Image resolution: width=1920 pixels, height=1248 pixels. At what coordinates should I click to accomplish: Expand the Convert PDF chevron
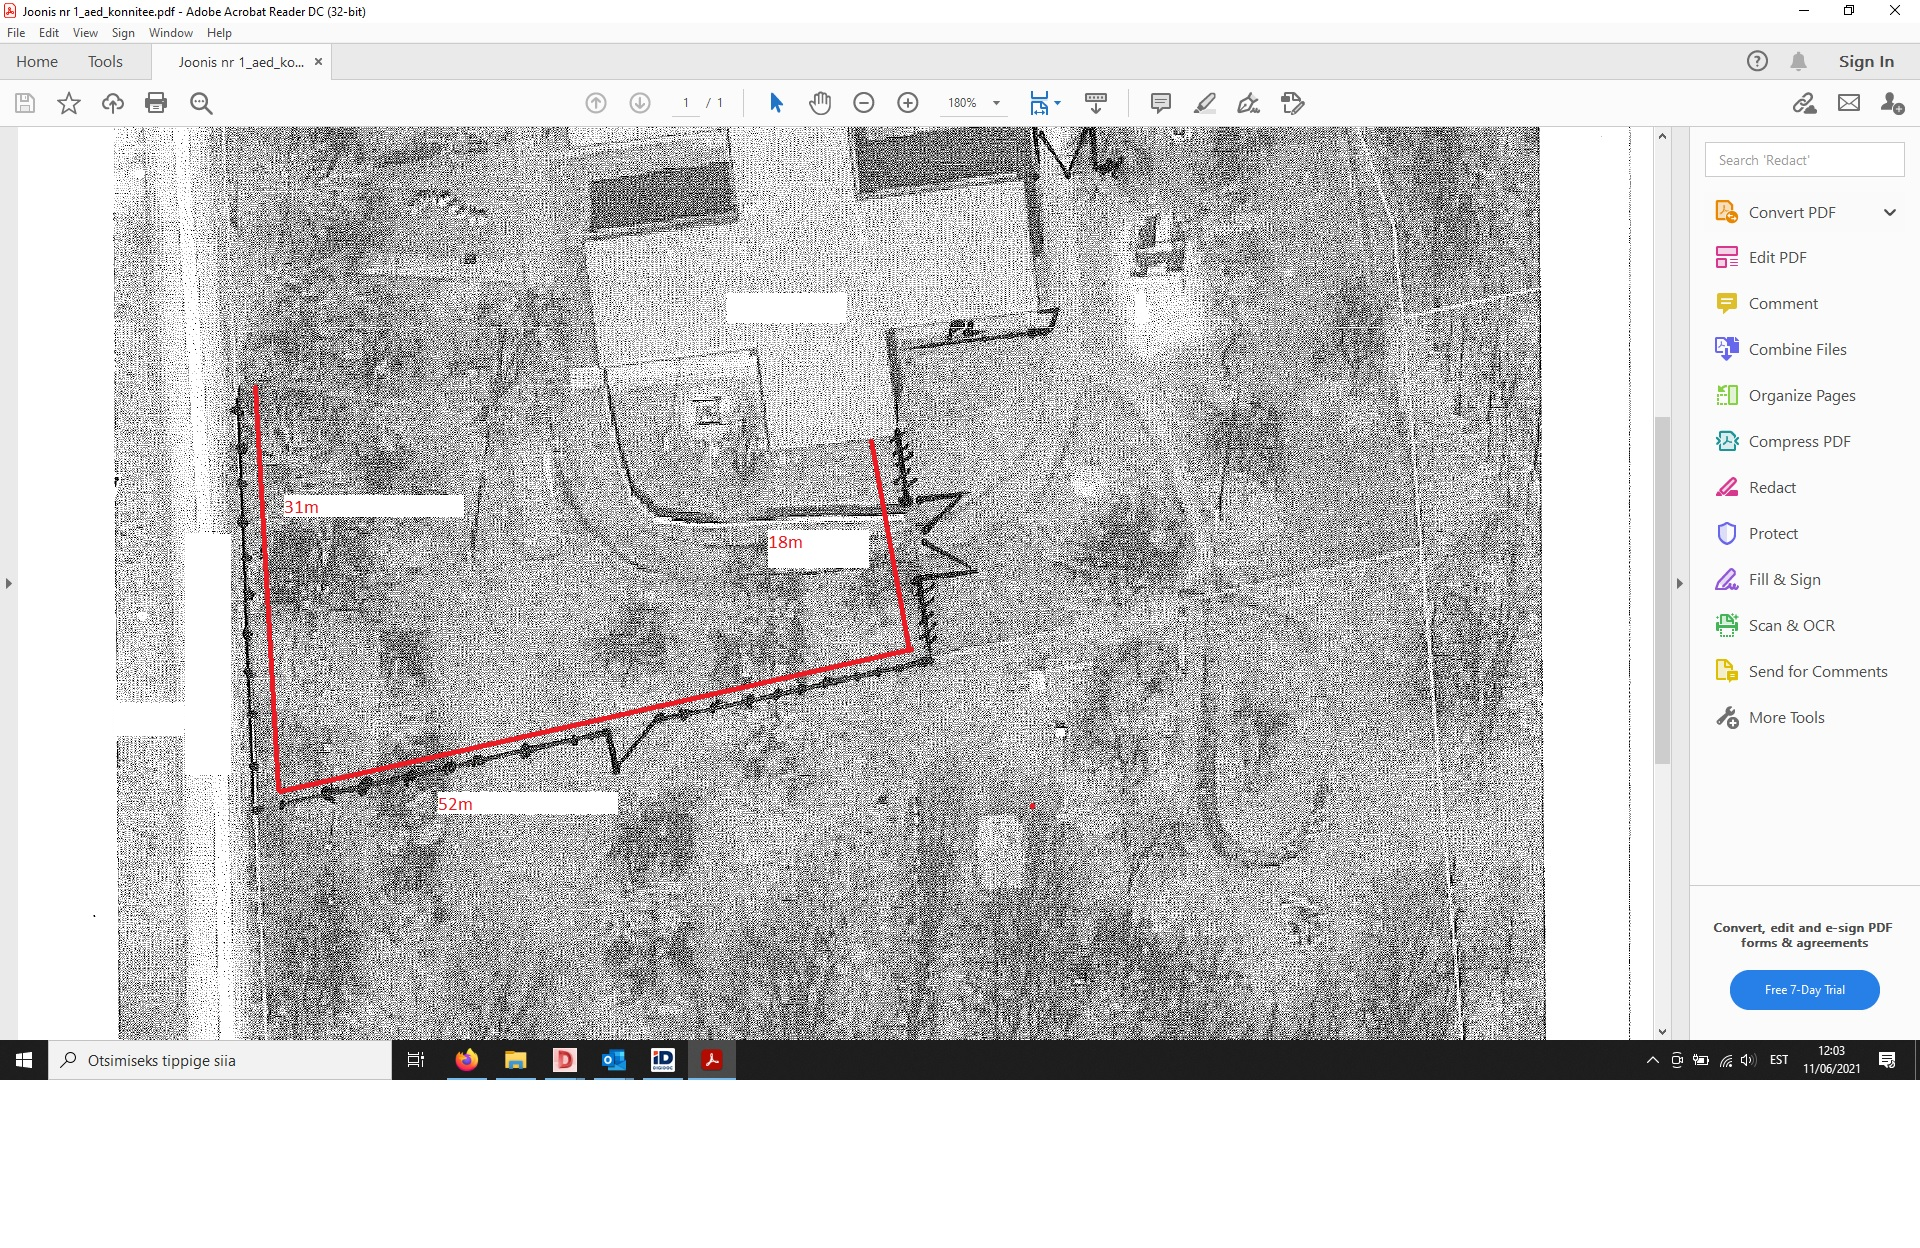pyautogui.click(x=1889, y=213)
